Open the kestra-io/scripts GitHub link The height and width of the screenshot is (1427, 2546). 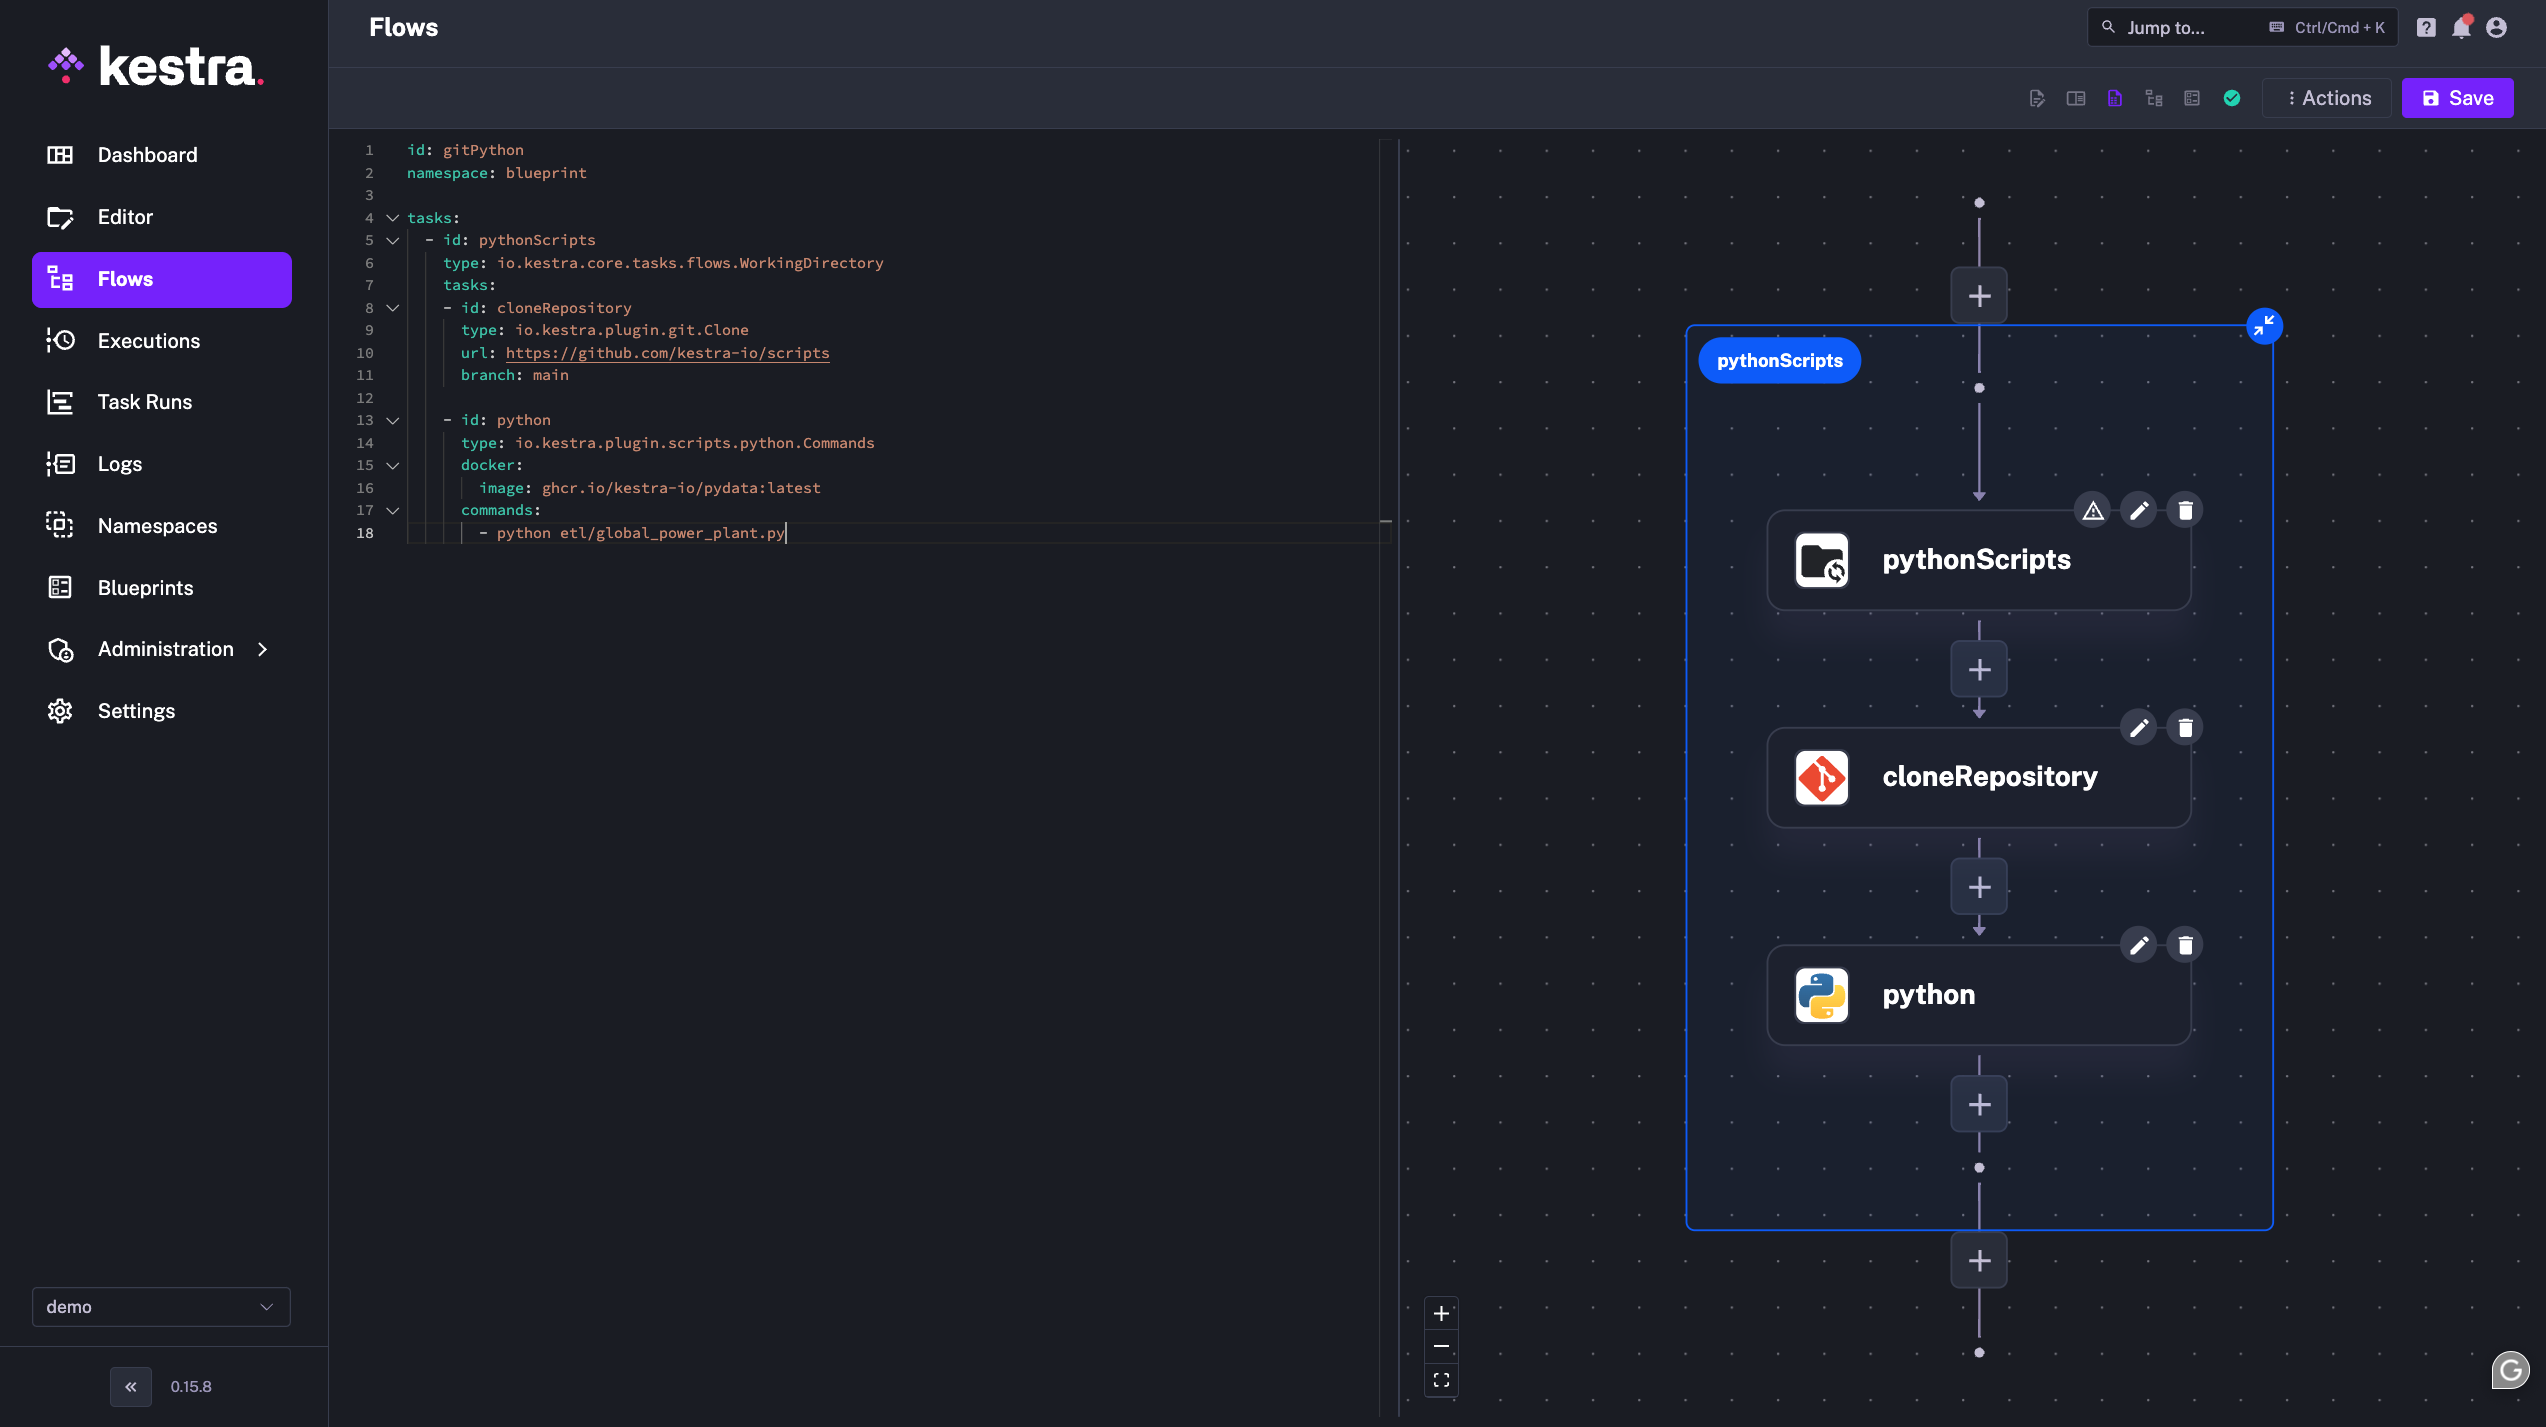click(x=667, y=352)
